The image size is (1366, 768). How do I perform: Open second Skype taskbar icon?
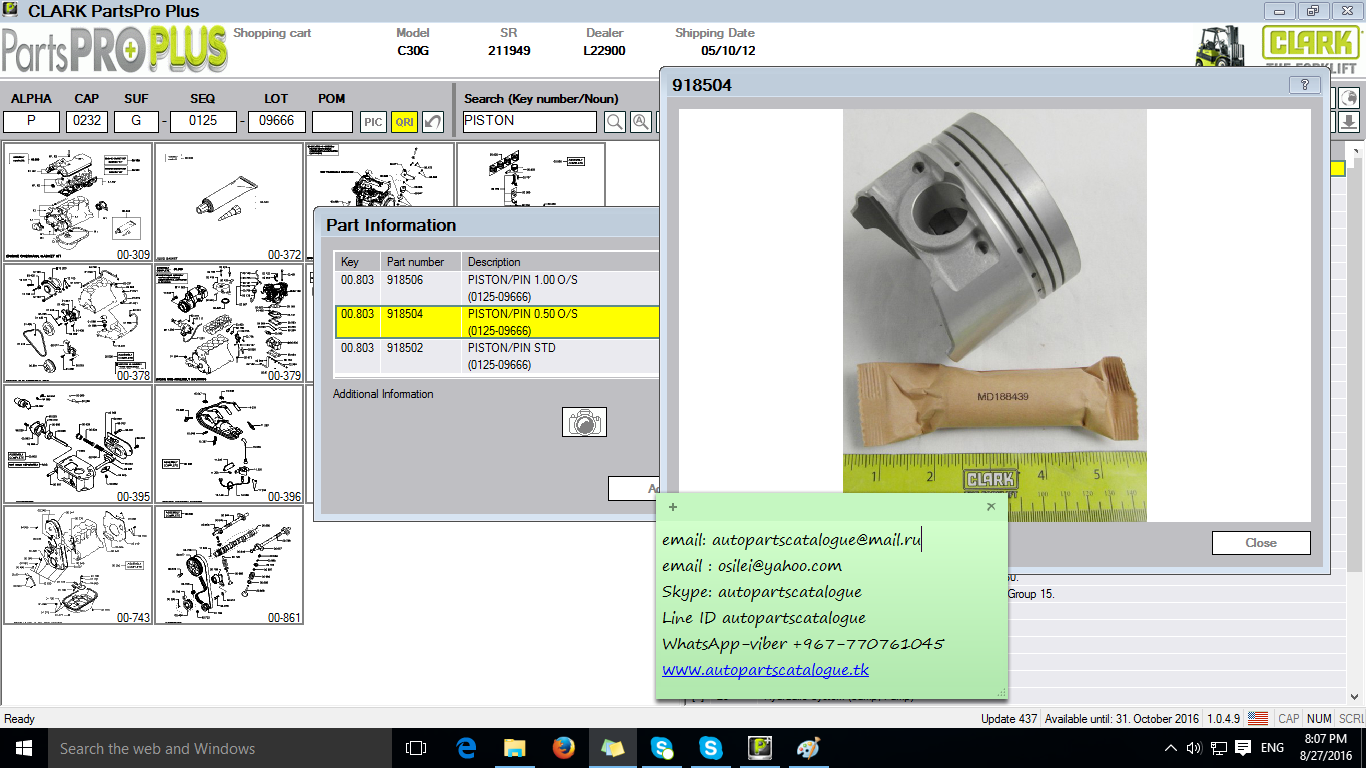coord(711,748)
